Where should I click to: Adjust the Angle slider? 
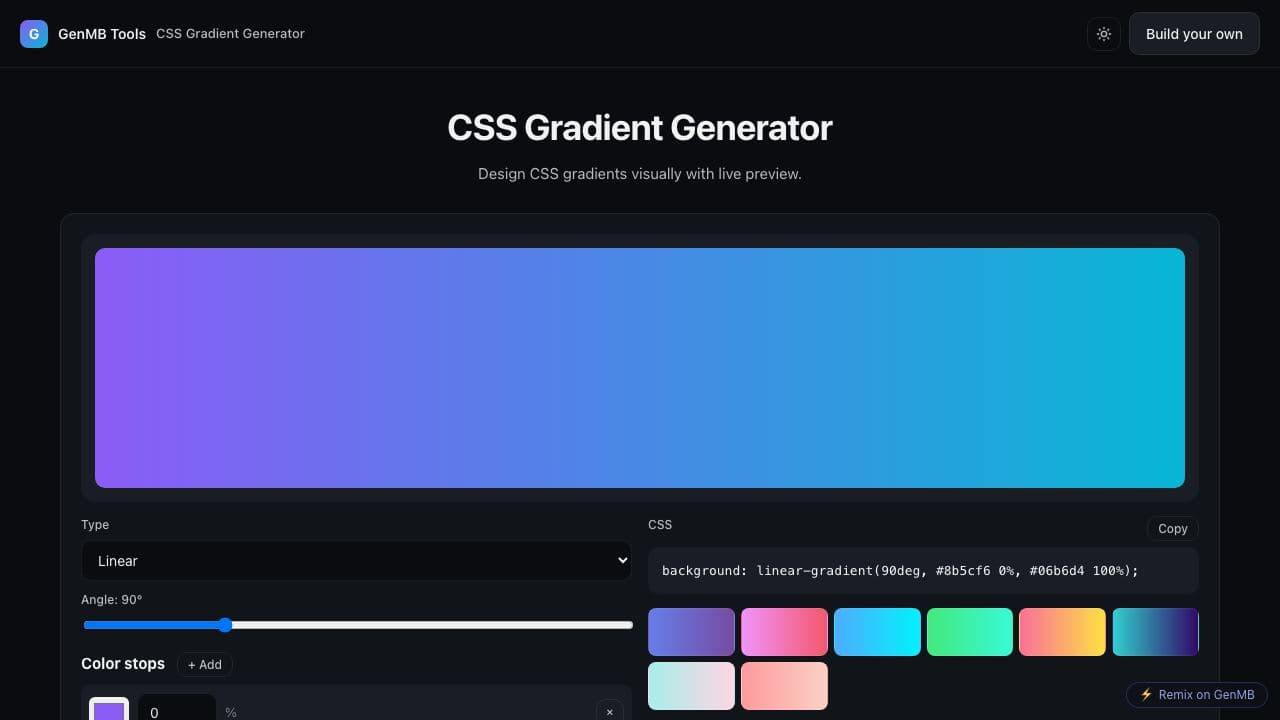coord(358,625)
